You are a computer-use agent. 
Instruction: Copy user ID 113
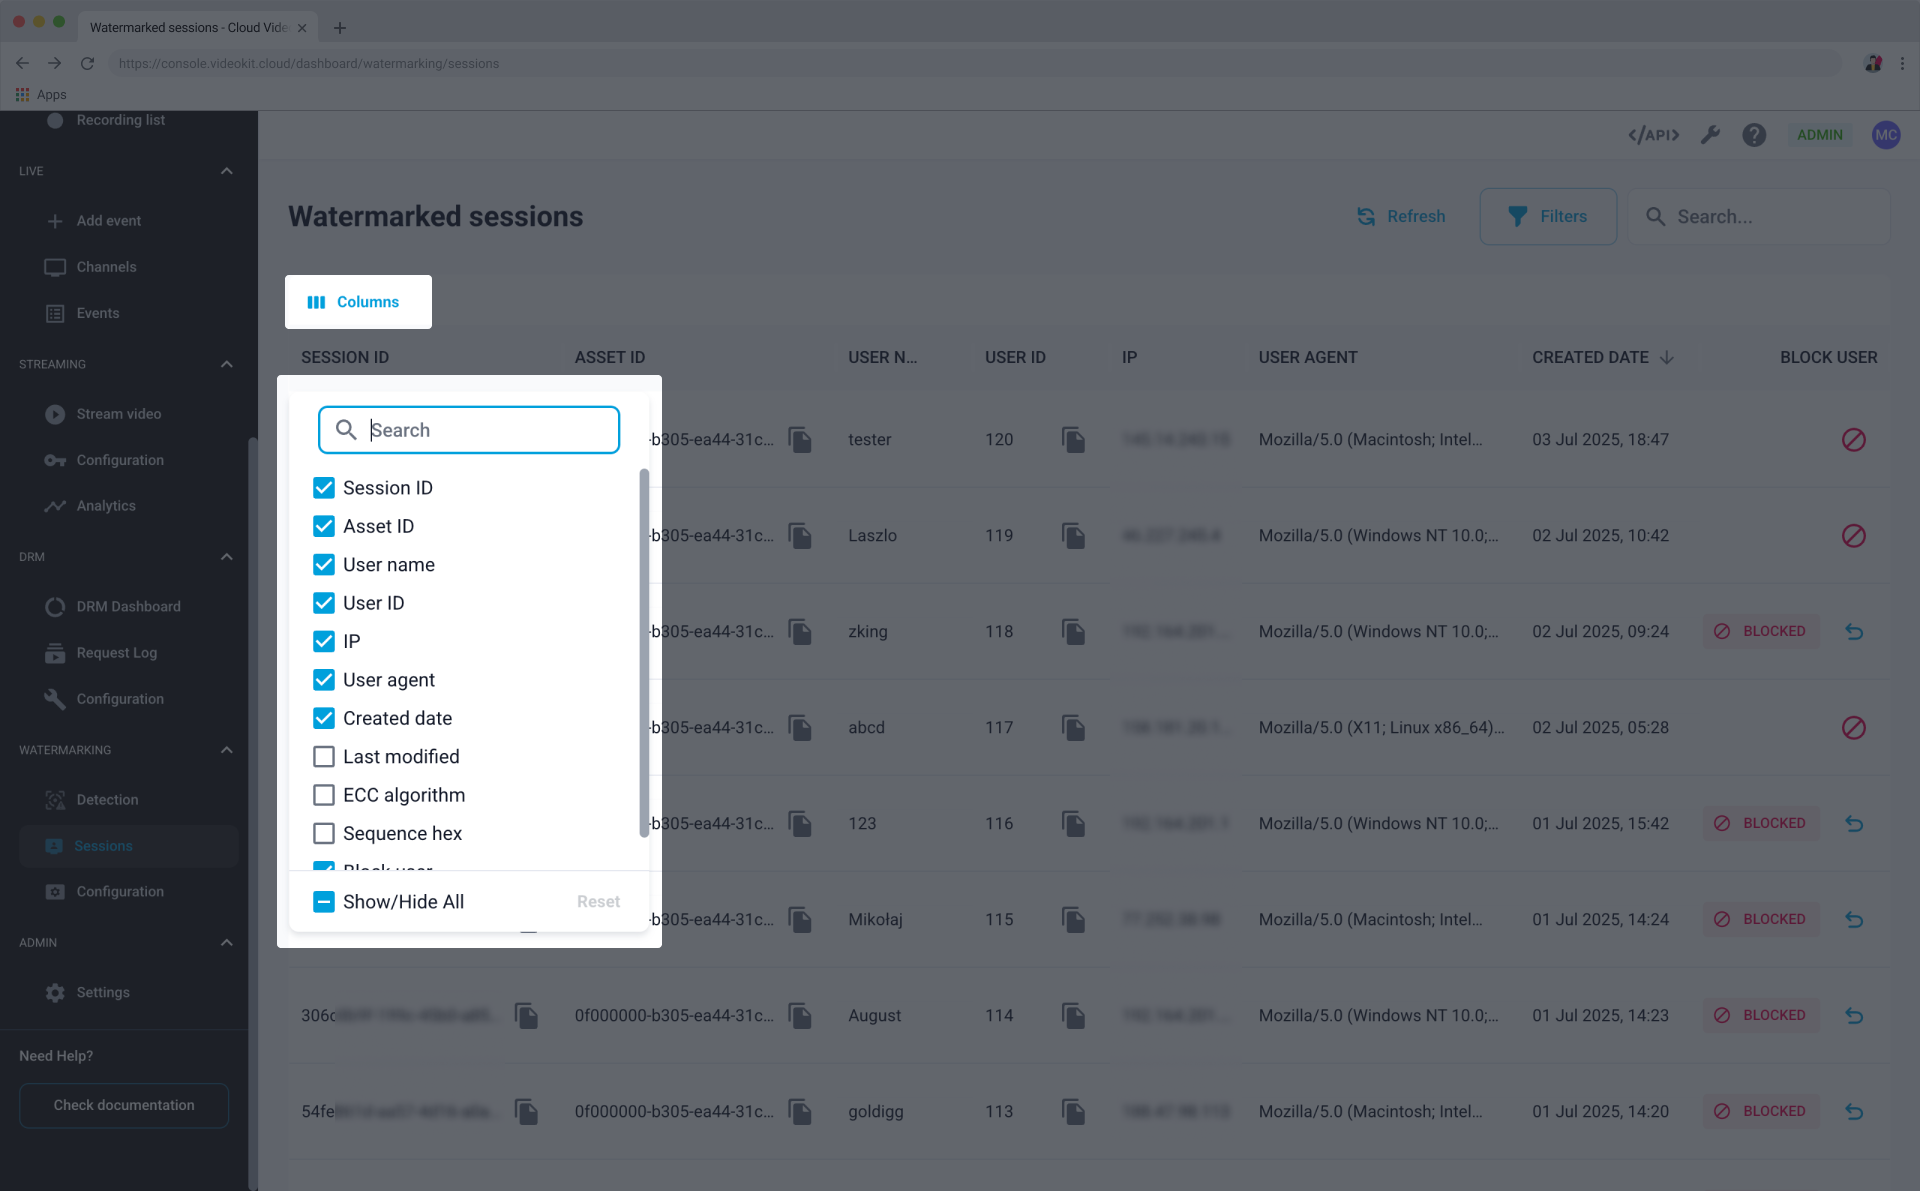[1074, 1112]
